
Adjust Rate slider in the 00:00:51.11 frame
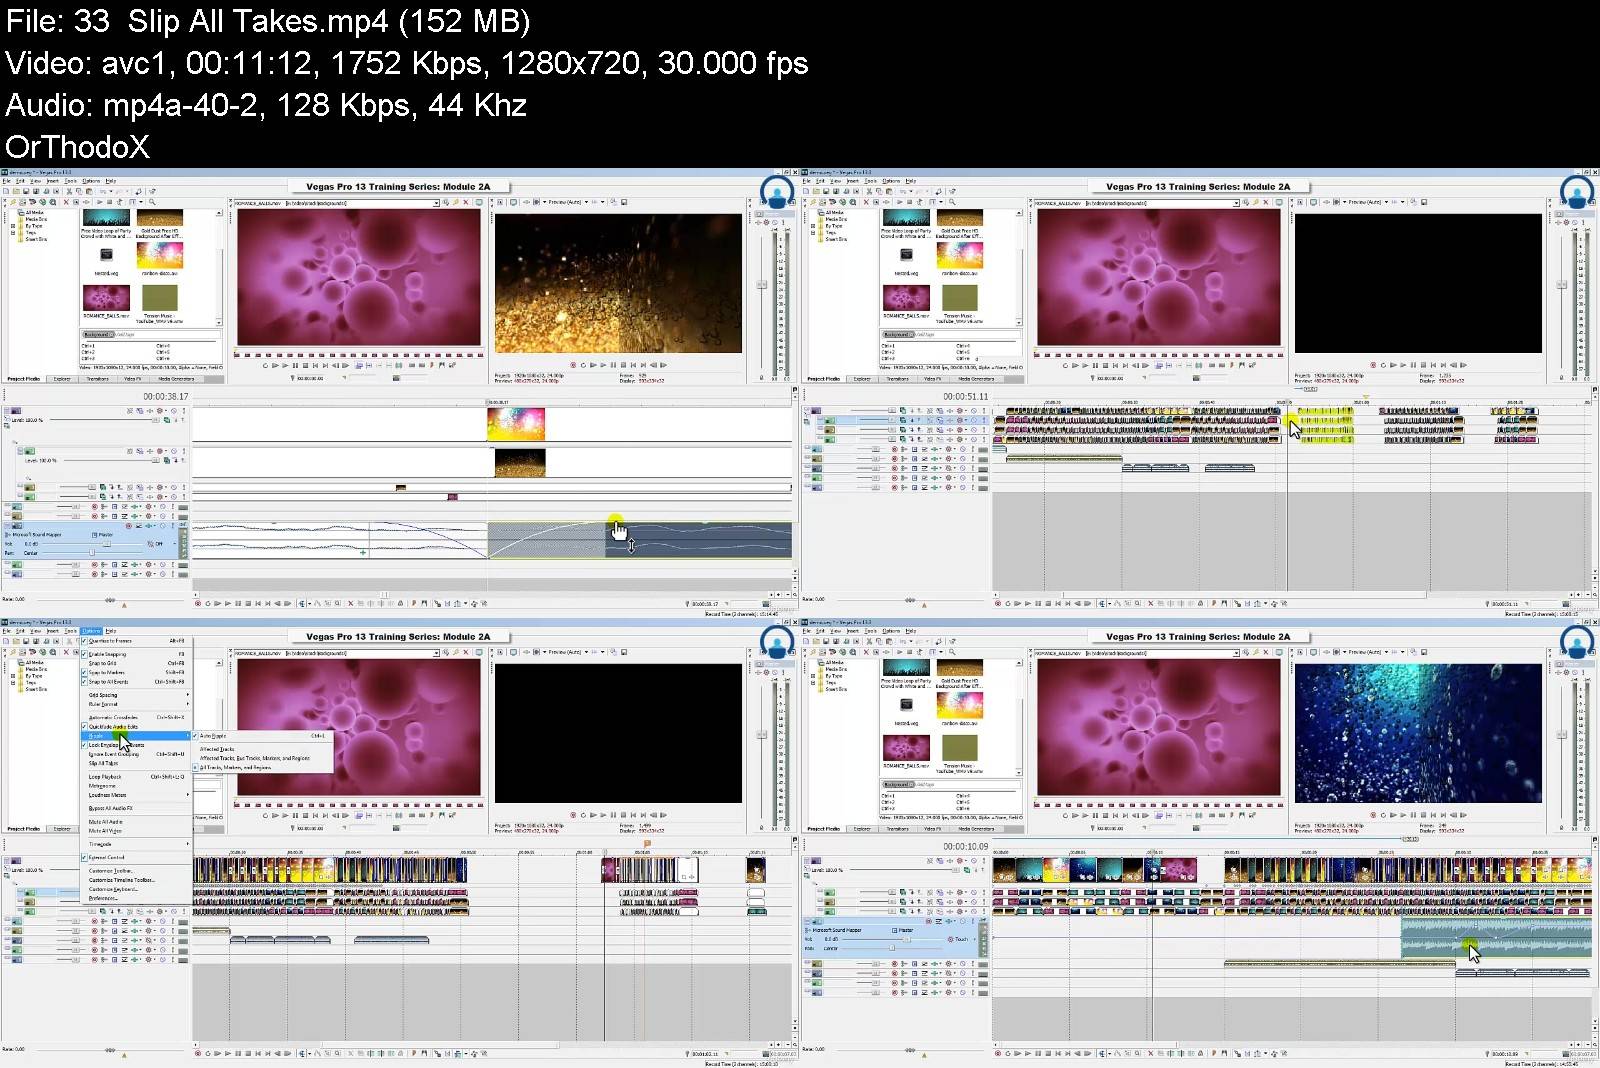pyautogui.click(x=910, y=600)
